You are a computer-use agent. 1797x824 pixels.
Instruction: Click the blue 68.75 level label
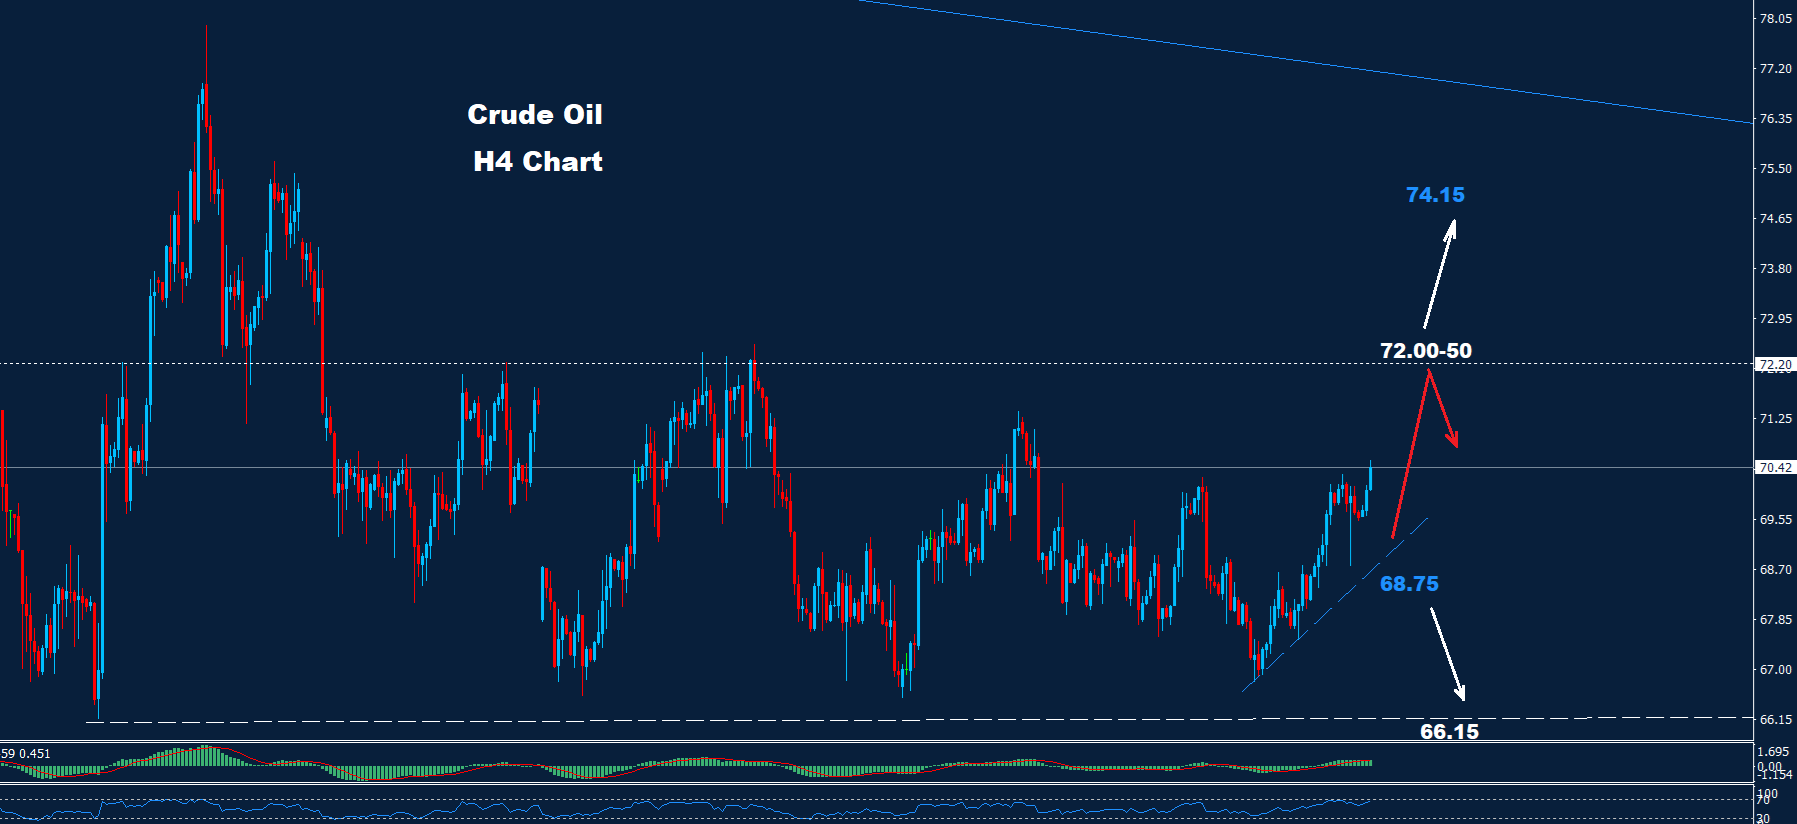coord(1409,584)
